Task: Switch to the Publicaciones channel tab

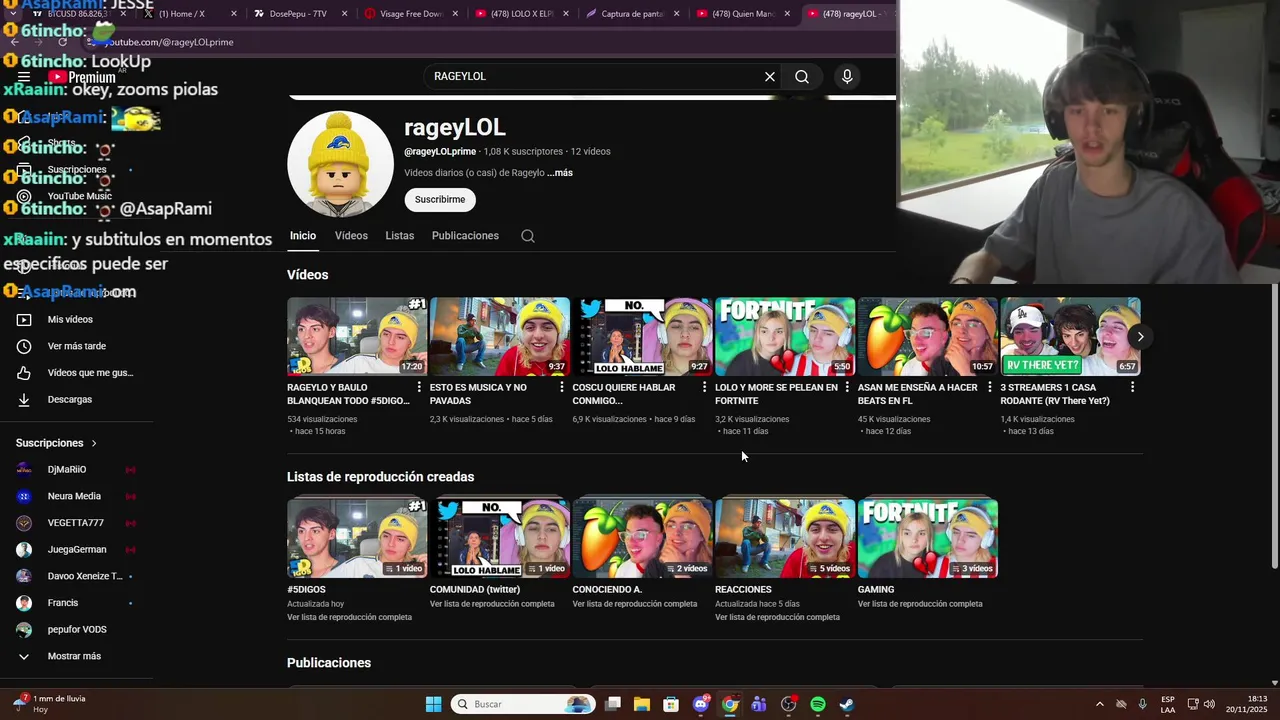Action: pos(465,236)
